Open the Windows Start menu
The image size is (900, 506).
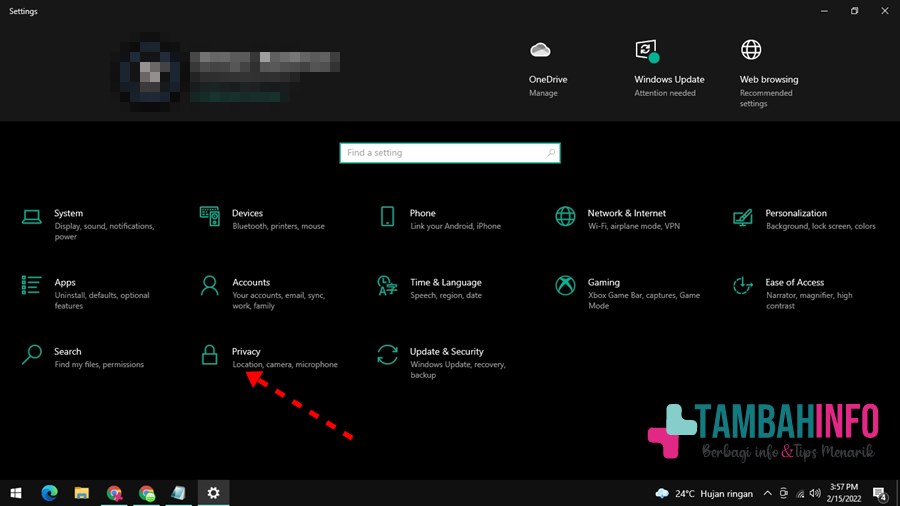tap(16, 493)
